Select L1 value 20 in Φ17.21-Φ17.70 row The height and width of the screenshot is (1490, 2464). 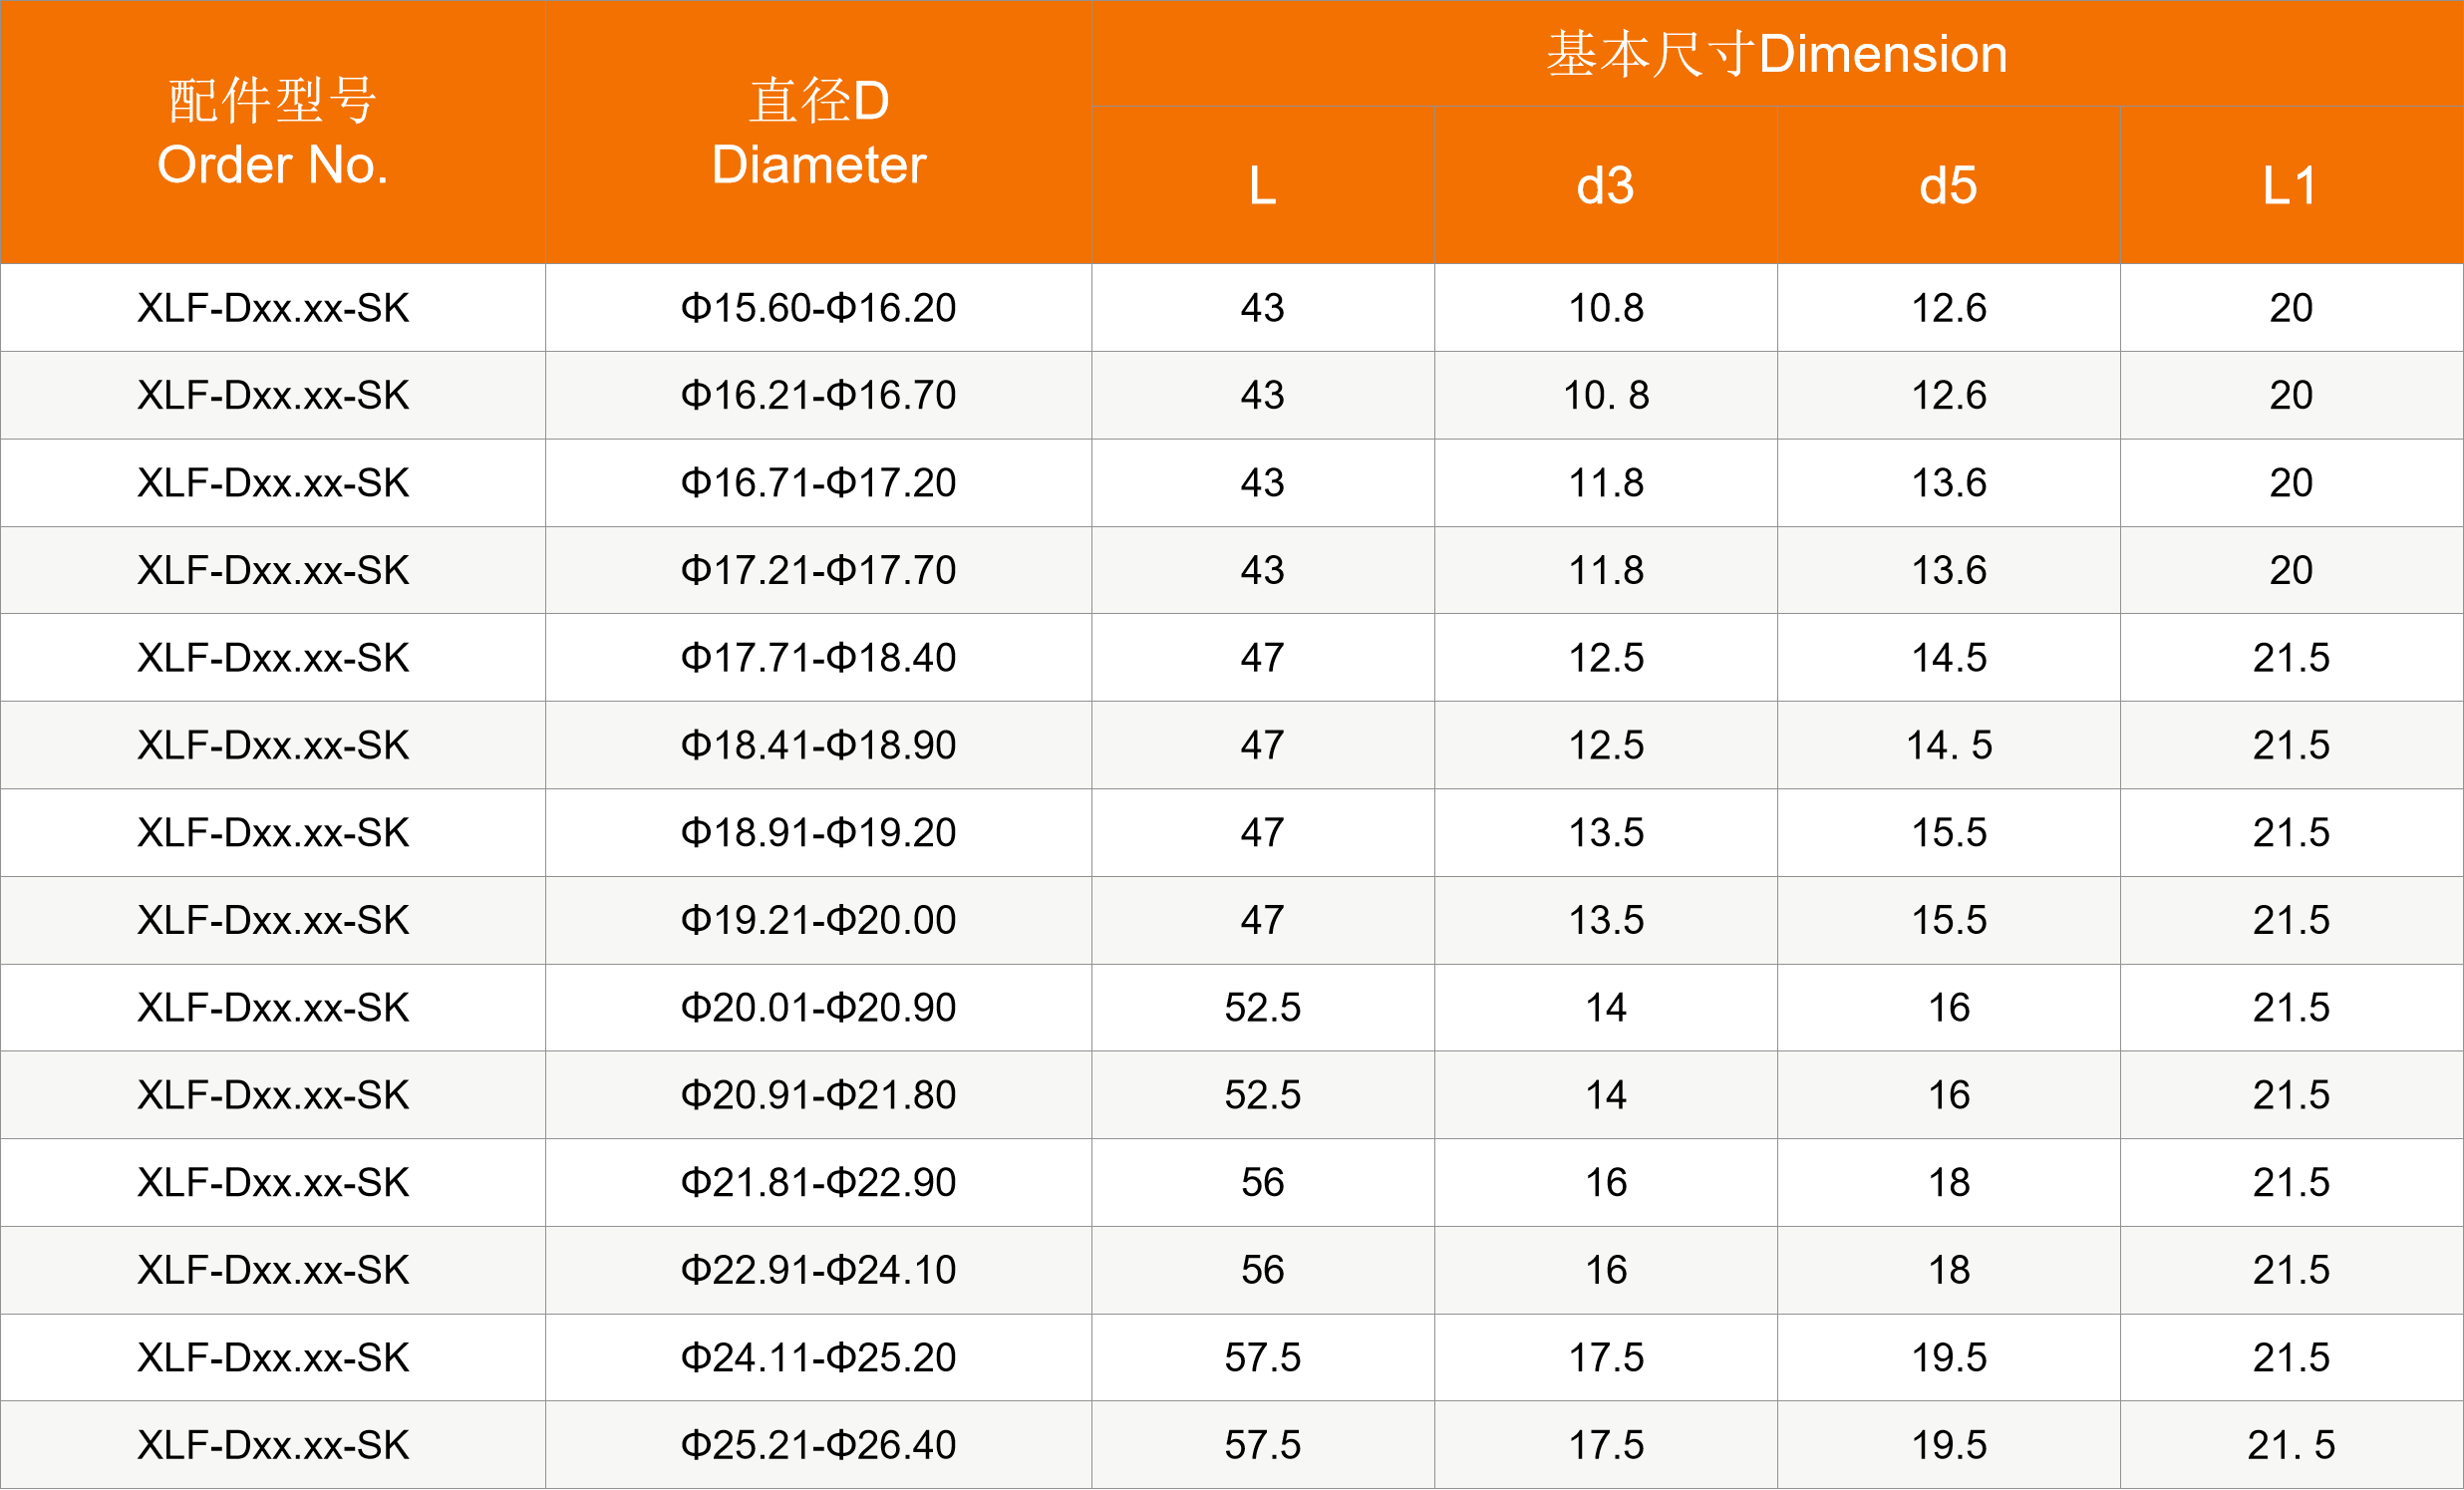2290,570
